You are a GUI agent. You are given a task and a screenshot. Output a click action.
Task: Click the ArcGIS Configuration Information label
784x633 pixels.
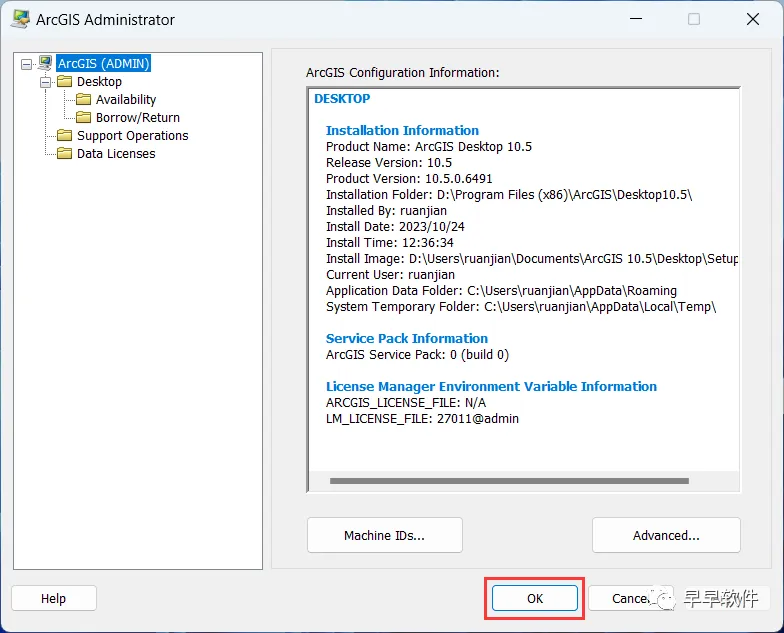coord(402,72)
